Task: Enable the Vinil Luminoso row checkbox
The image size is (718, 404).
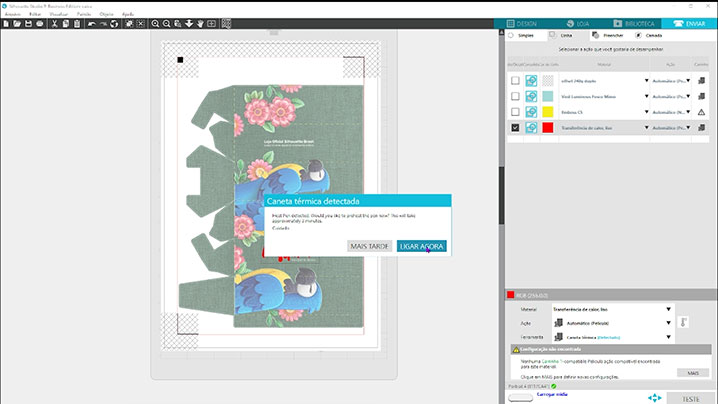Action: 515,96
